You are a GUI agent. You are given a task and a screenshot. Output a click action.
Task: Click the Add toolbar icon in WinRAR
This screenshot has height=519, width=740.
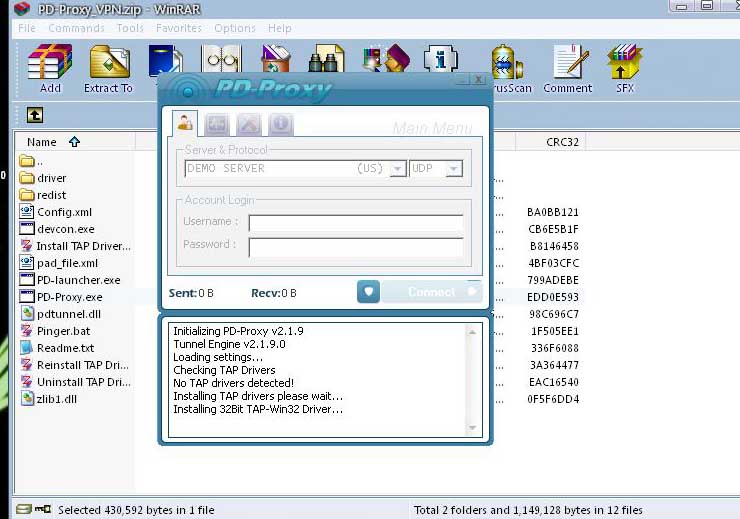pos(50,68)
